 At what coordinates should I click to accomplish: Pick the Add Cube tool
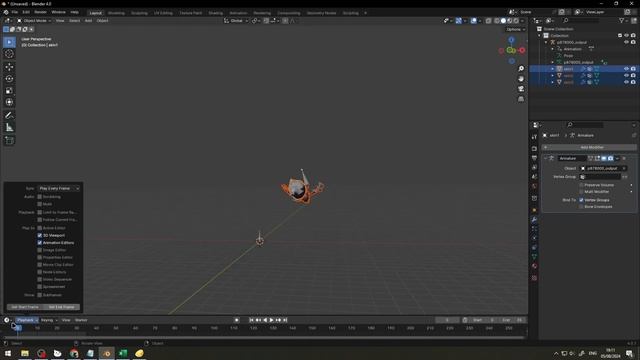tap(9, 140)
